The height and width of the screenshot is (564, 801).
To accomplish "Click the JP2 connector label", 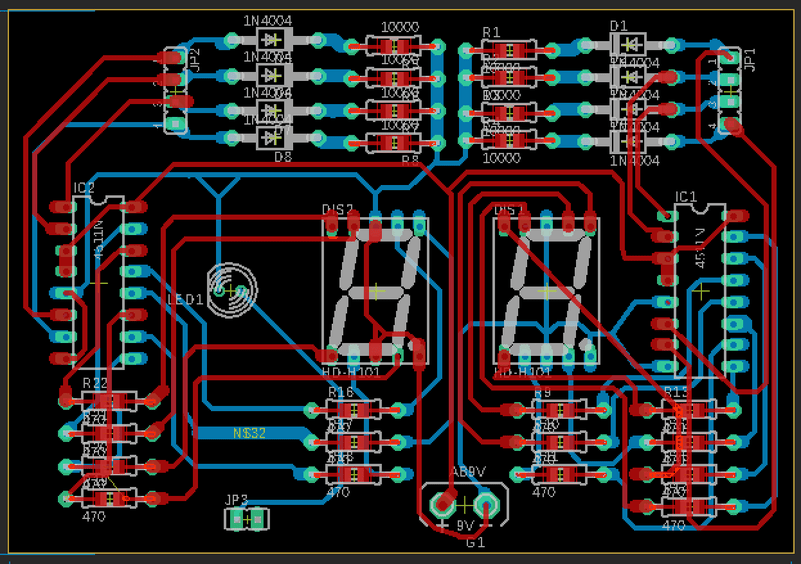I will coord(194,60).
